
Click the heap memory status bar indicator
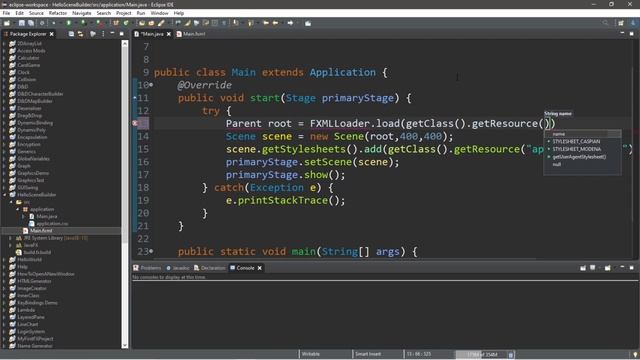tap(481, 355)
